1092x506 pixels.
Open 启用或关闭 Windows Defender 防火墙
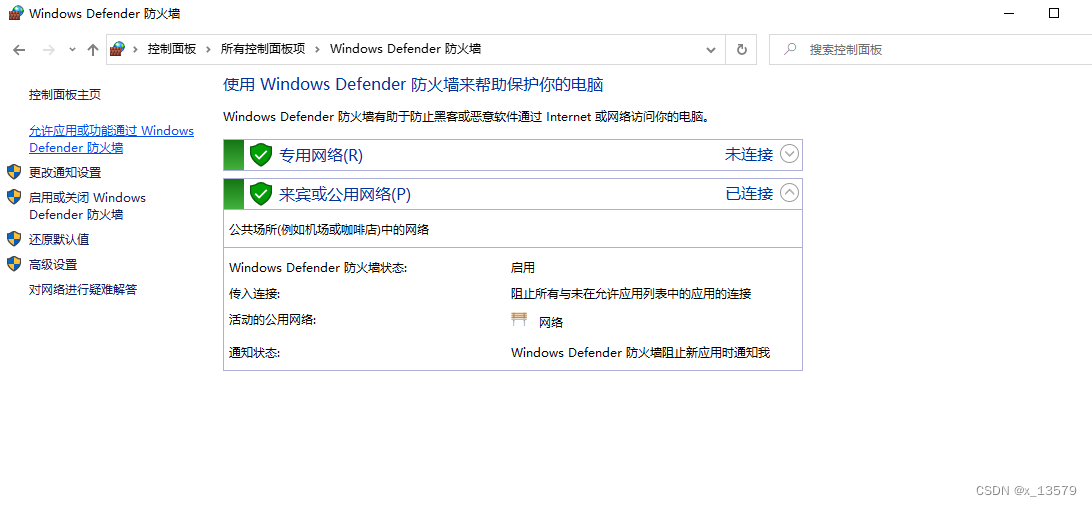(87, 206)
